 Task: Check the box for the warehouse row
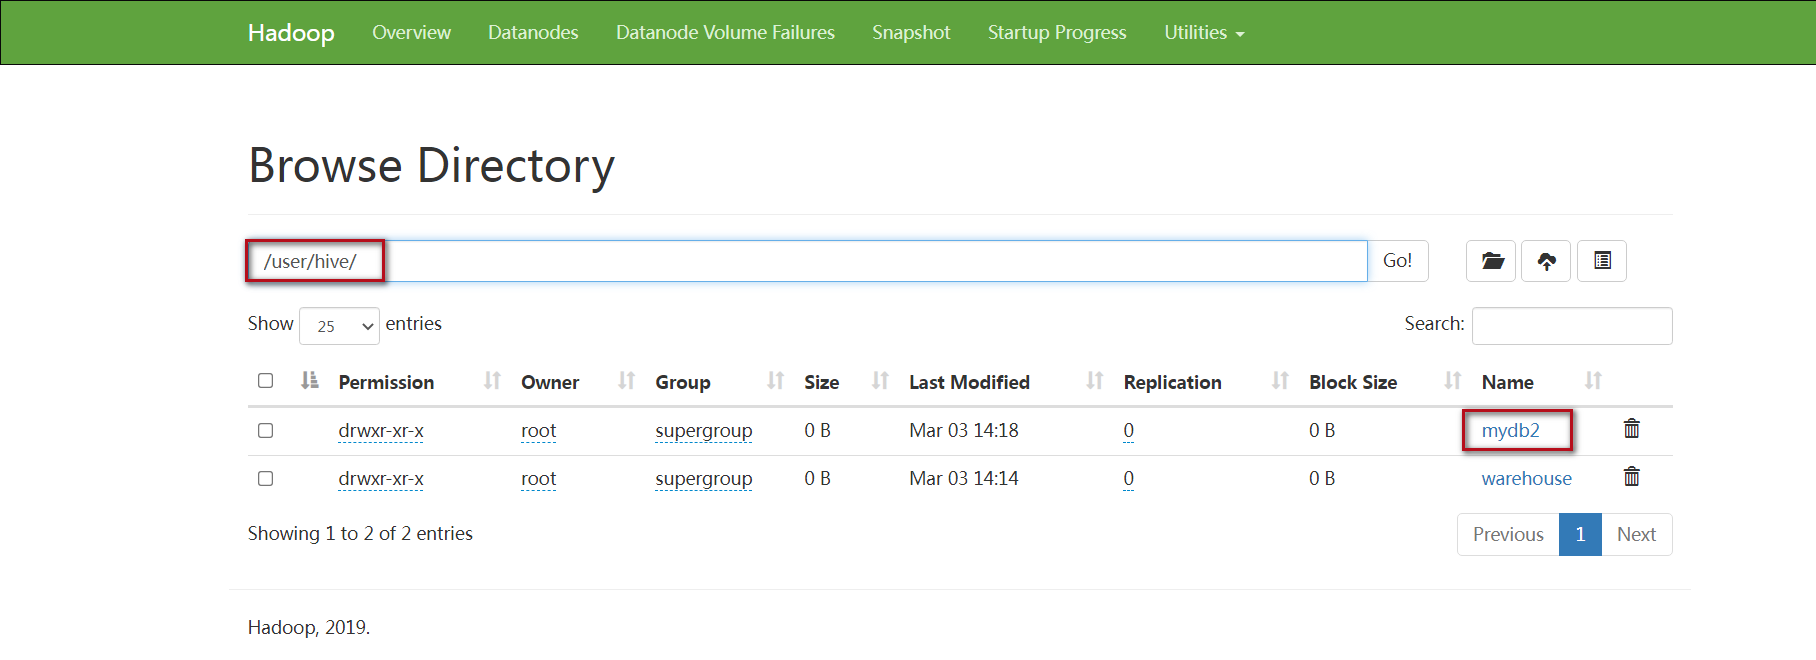pyautogui.click(x=265, y=479)
